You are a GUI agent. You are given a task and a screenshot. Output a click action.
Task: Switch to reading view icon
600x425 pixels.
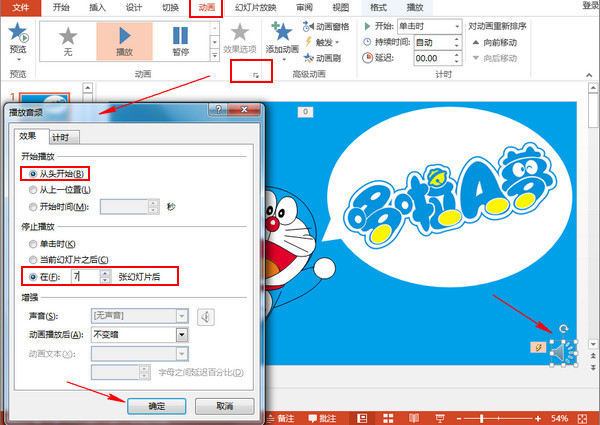click(414, 418)
